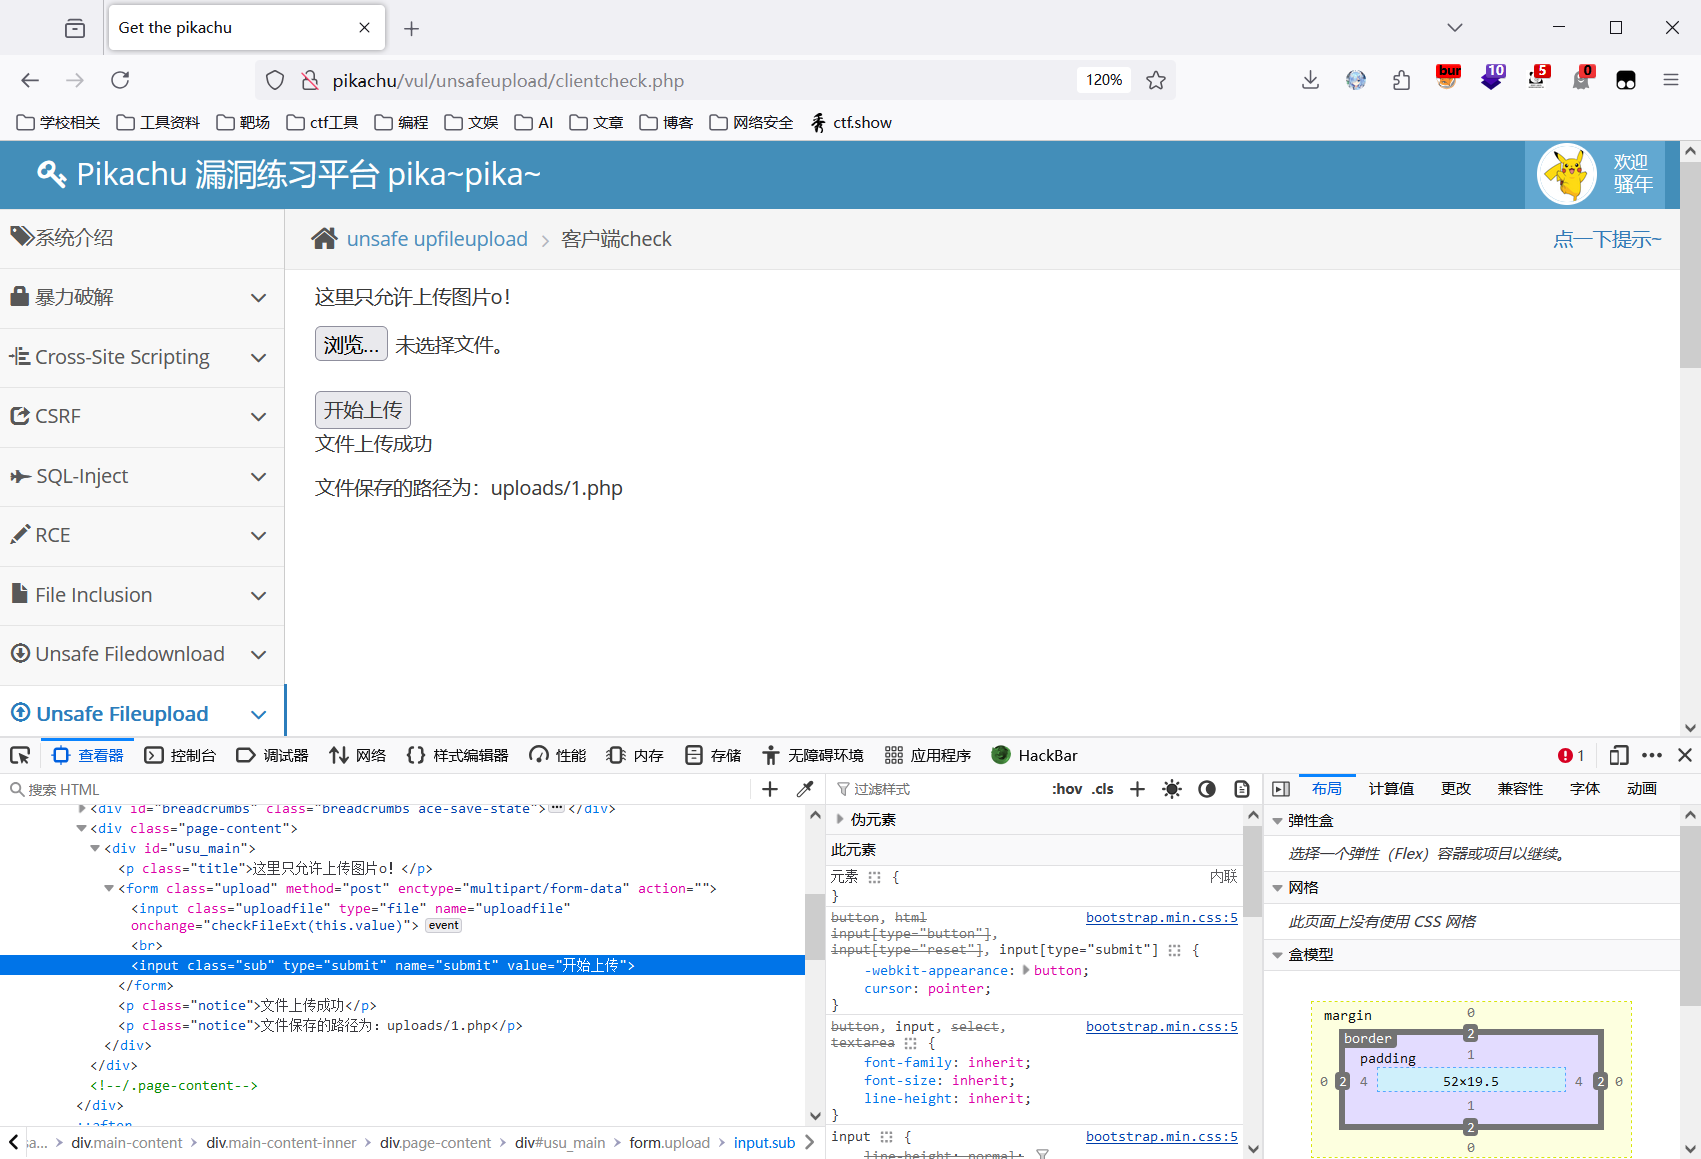Switch to the 网络 tab
The image size is (1701, 1159).
(x=358, y=755)
